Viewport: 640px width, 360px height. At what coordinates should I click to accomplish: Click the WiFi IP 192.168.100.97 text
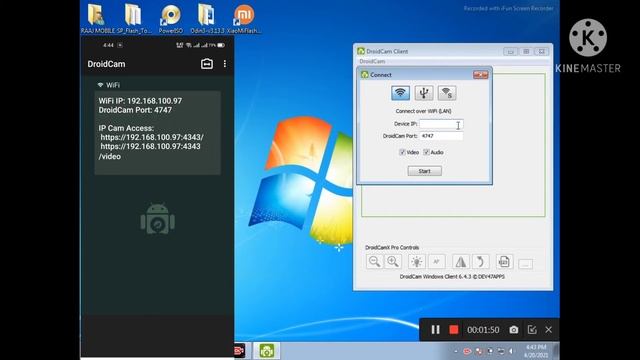point(140,101)
